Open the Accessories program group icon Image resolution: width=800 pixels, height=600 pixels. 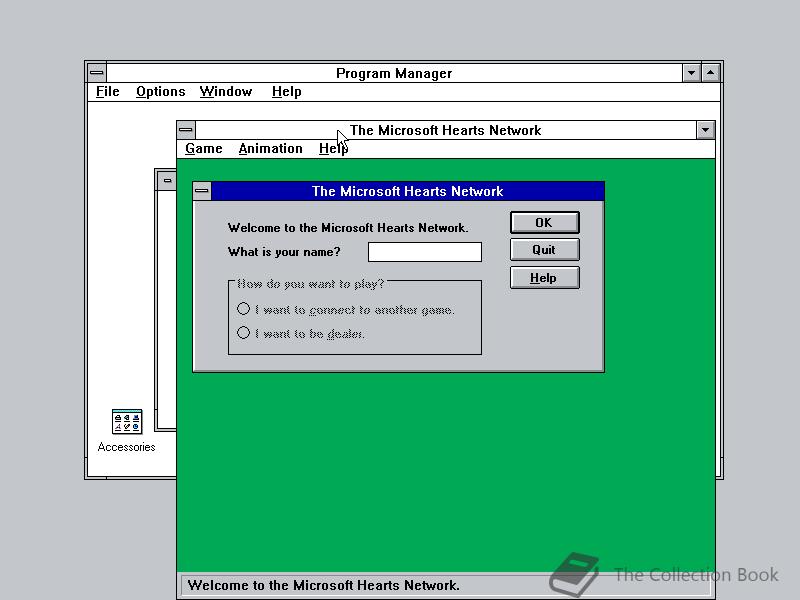(x=126, y=421)
